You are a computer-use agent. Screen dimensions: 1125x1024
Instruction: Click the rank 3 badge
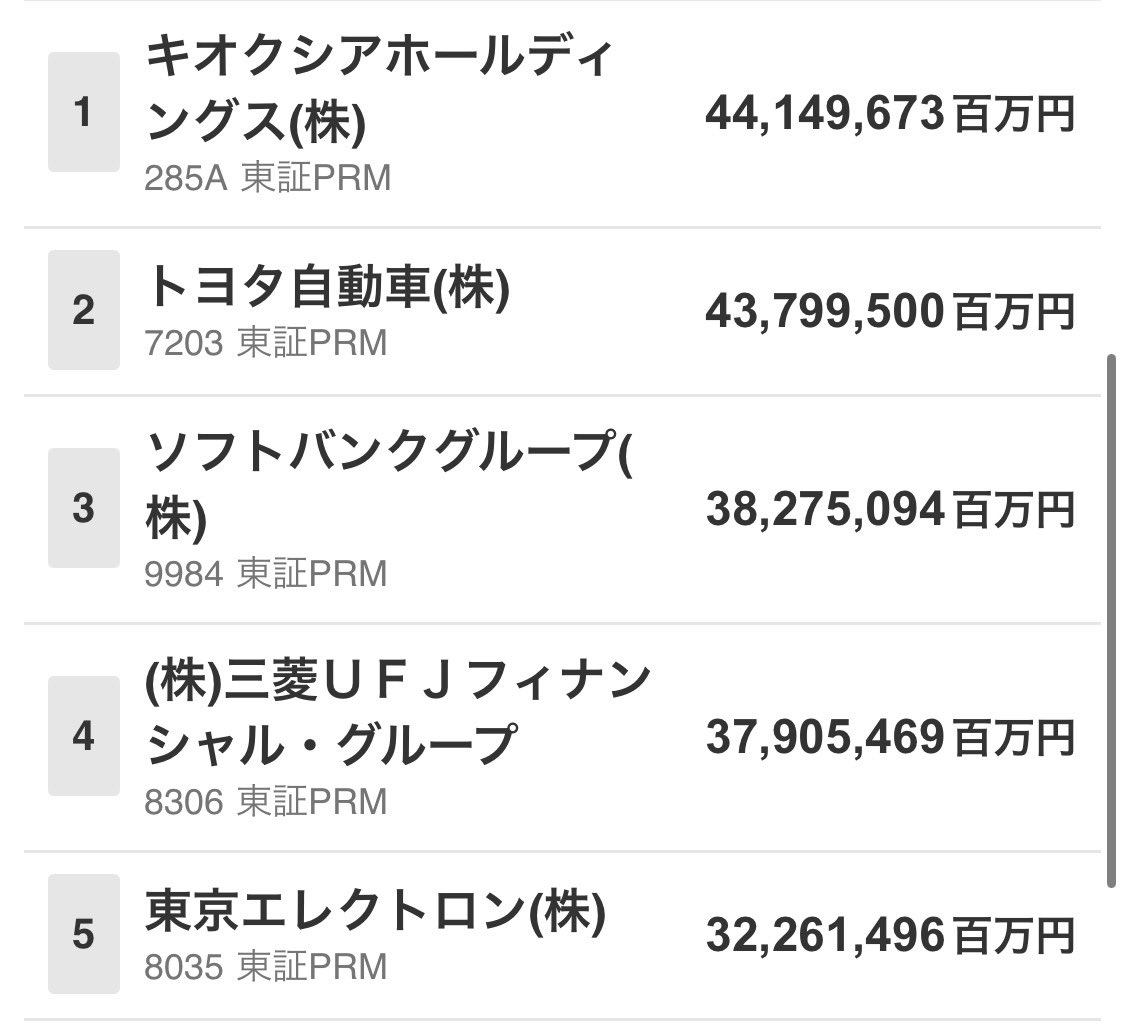pos(84,508)
